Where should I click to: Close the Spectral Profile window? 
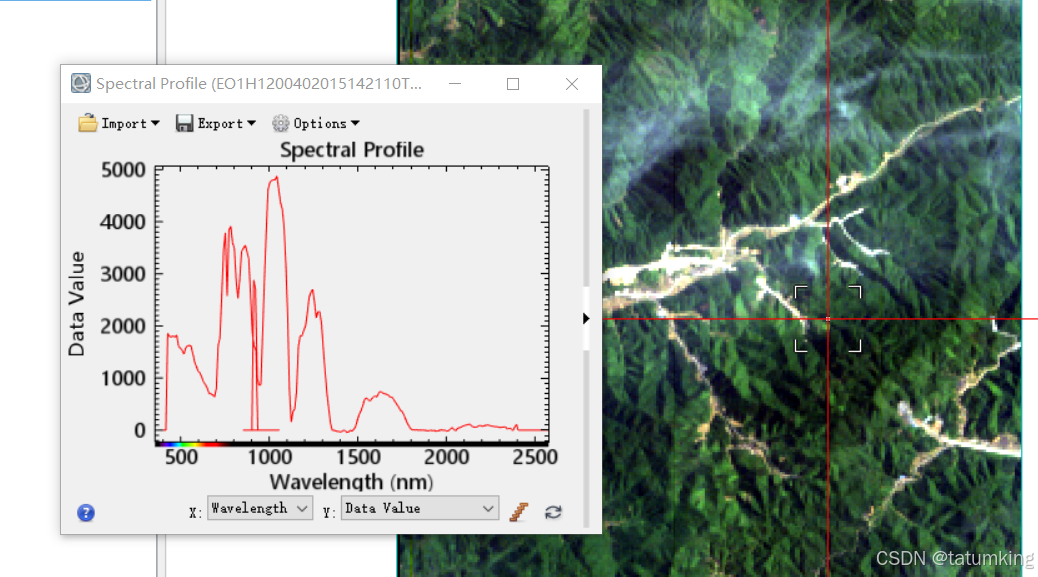click(572, 84)
